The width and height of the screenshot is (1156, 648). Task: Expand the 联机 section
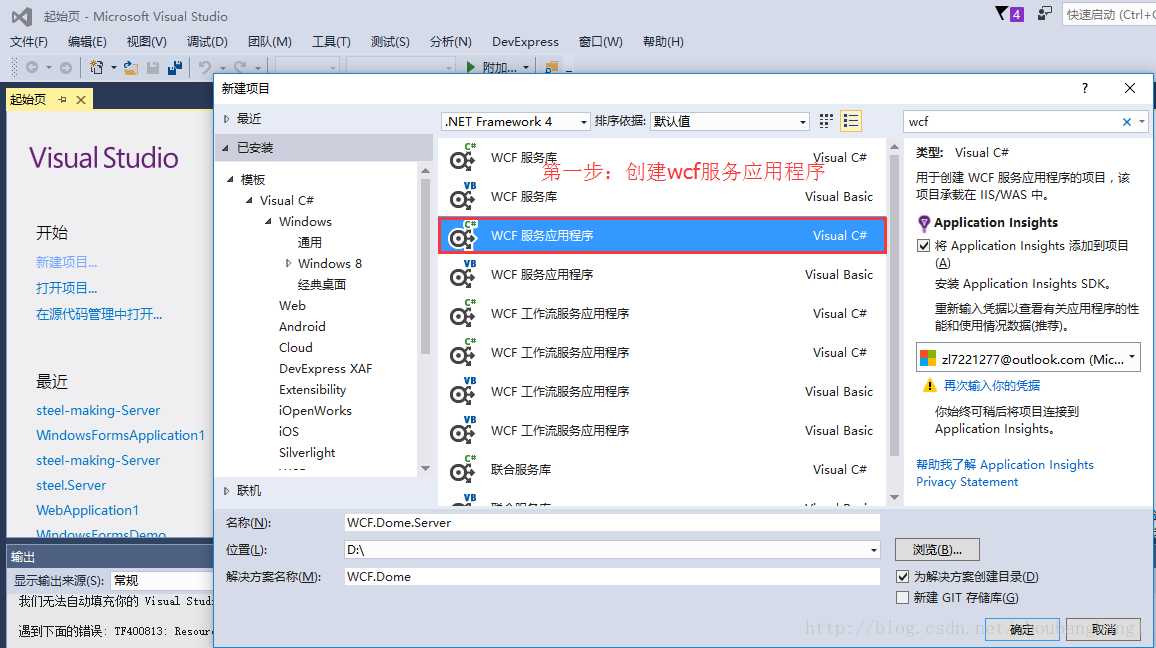(226, 491)
